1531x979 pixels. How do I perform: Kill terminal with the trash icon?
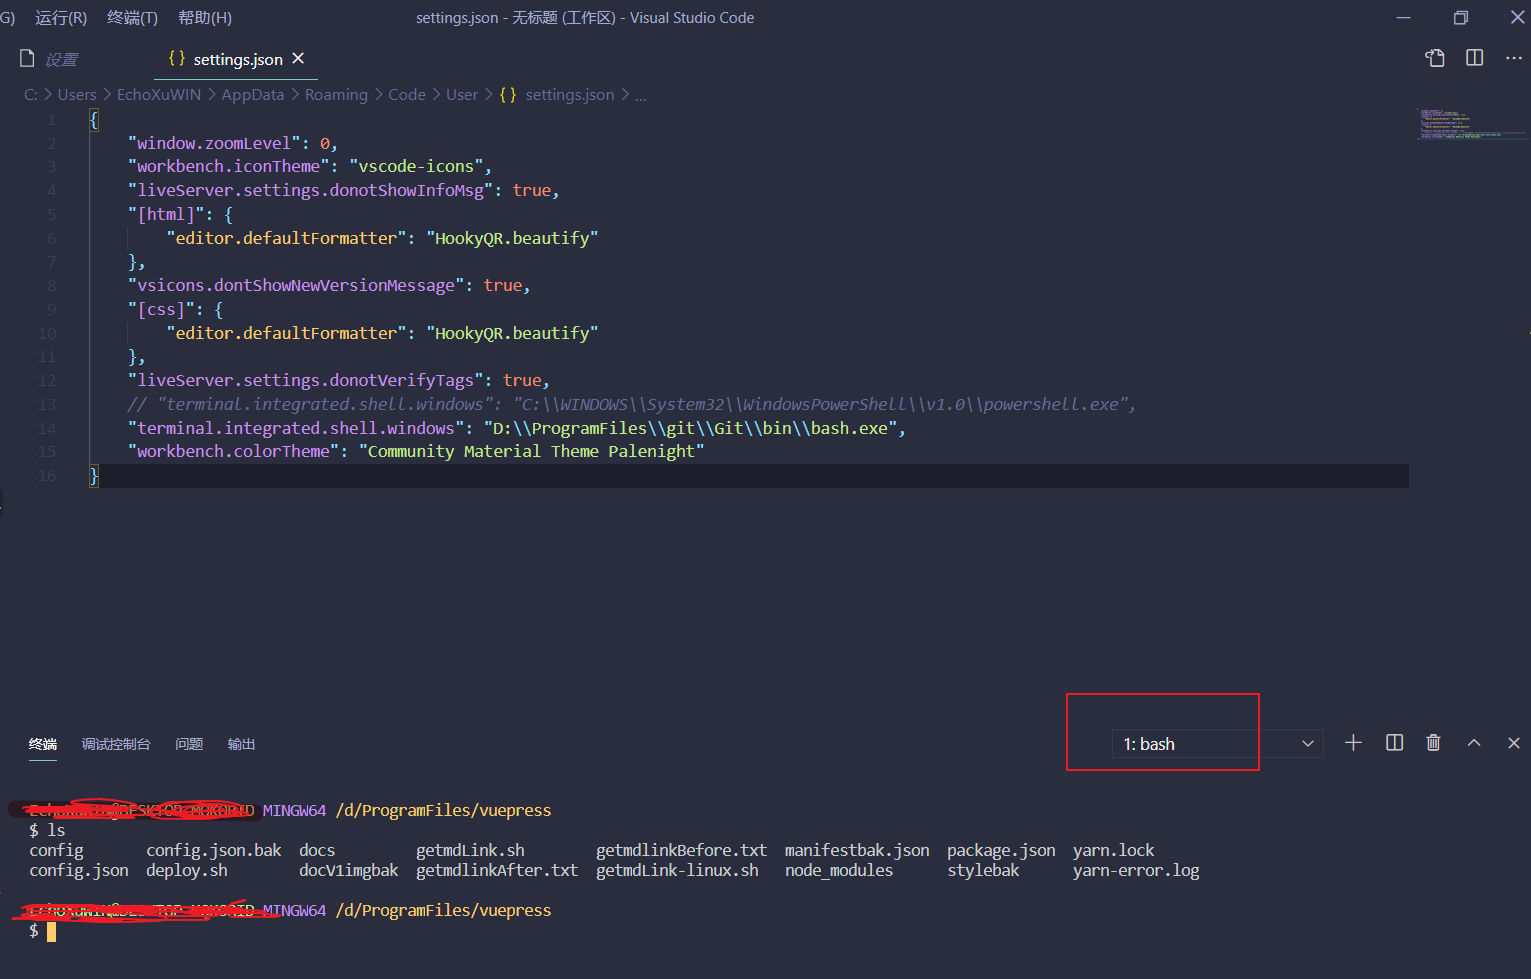(x=1433, y=743)
